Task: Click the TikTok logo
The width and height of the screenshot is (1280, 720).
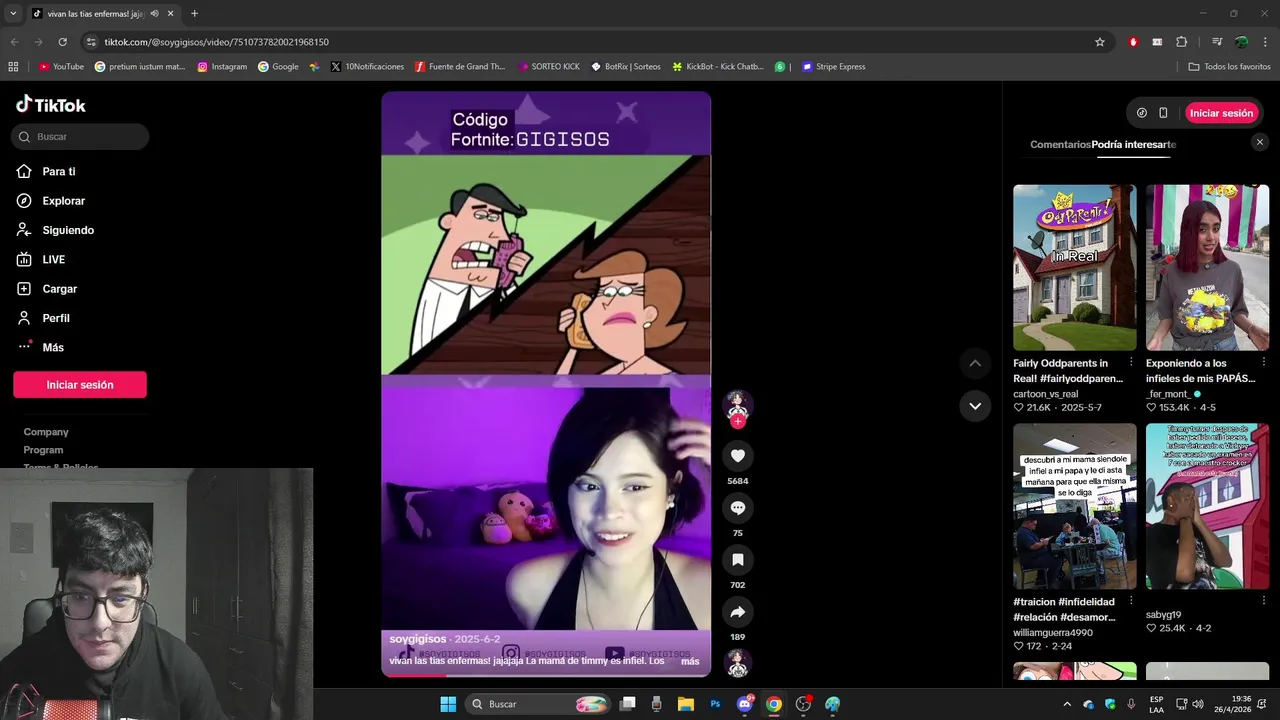Action: tap(51, 105)
